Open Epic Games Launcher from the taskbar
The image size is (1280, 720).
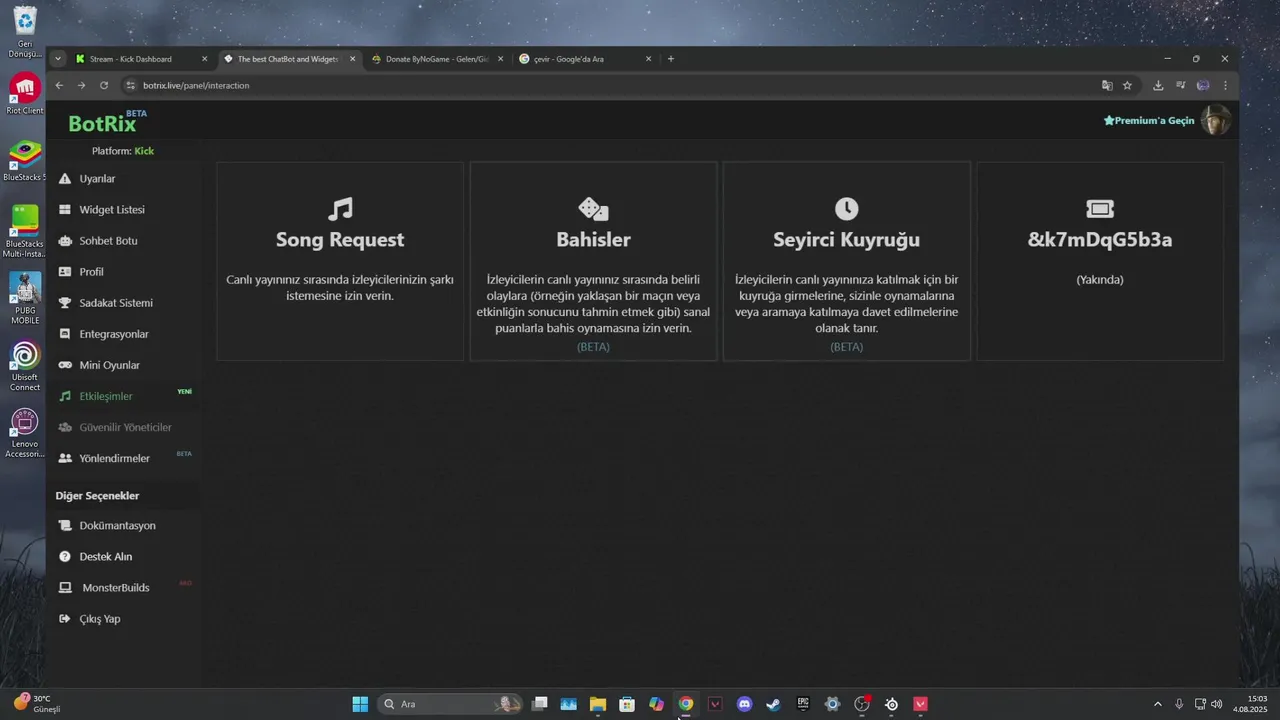[803, 704]
